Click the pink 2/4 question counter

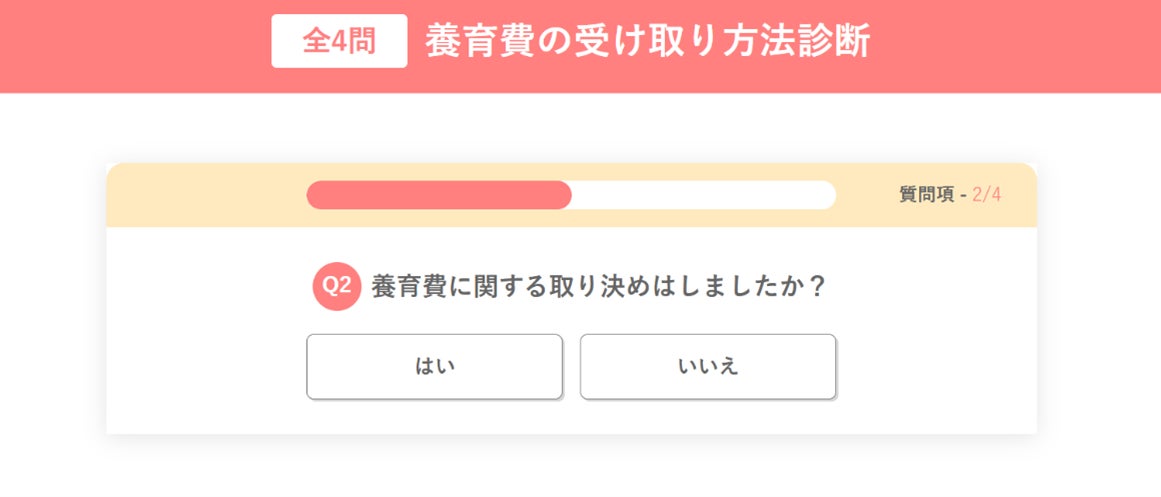[986, 195]
